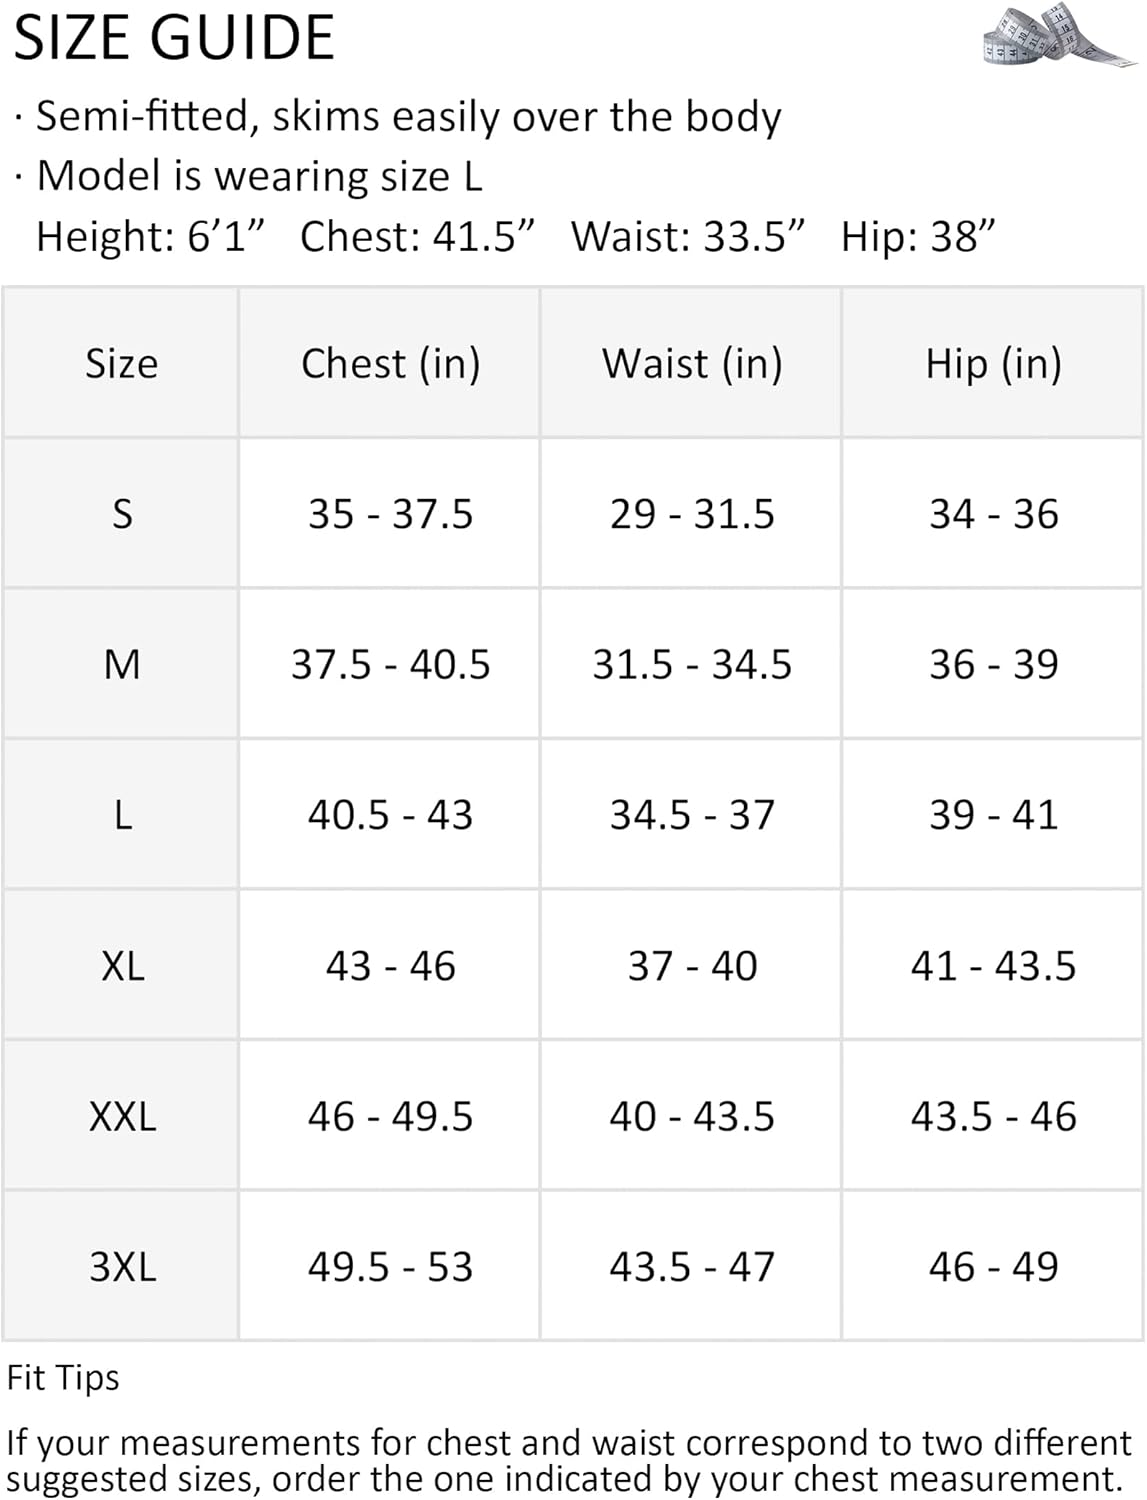
Task: Click the 3XL size row label
Action: 122,1267
